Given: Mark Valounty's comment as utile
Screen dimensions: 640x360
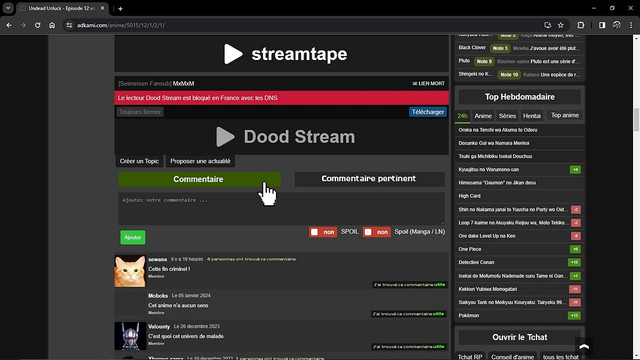Looking at the screenshot, I should point(409,347).
